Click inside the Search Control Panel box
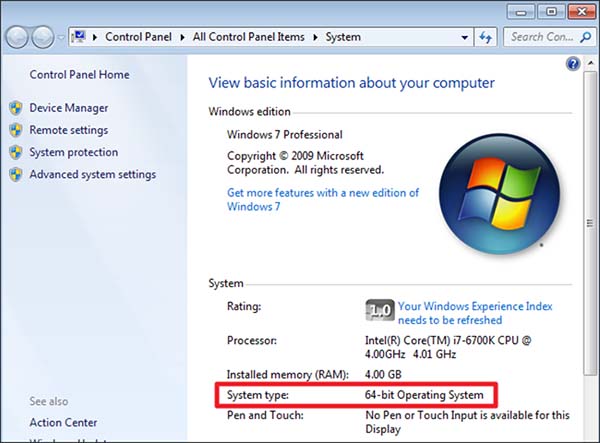Screen dimensions: 600x443 [540, 37]
